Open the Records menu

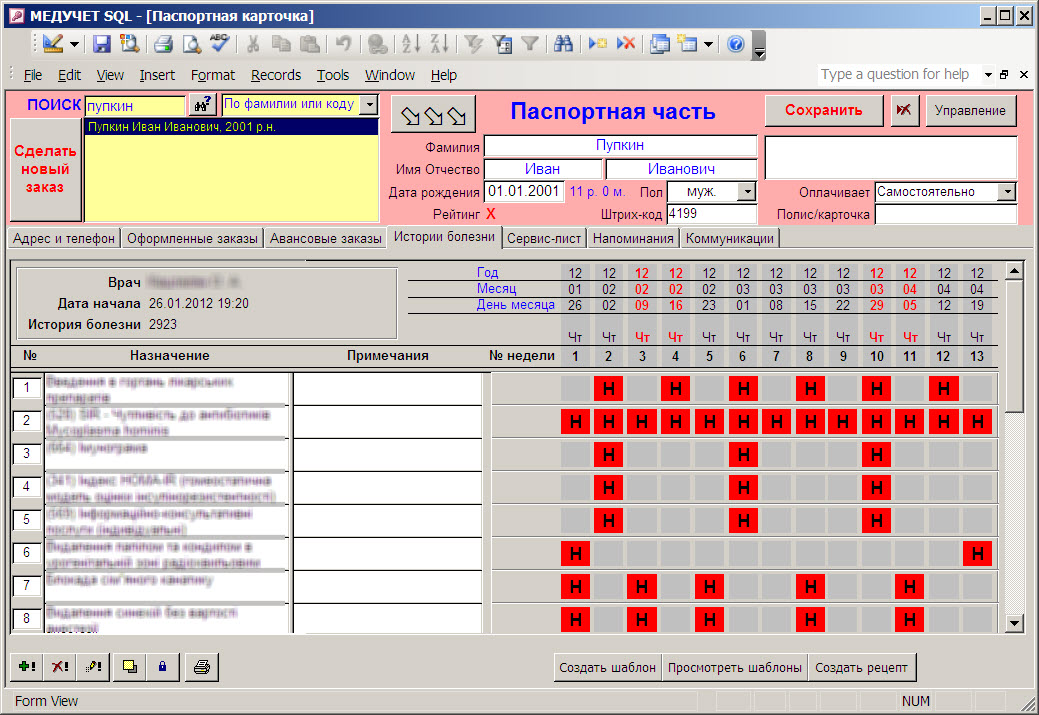click(x=276, y=75)
